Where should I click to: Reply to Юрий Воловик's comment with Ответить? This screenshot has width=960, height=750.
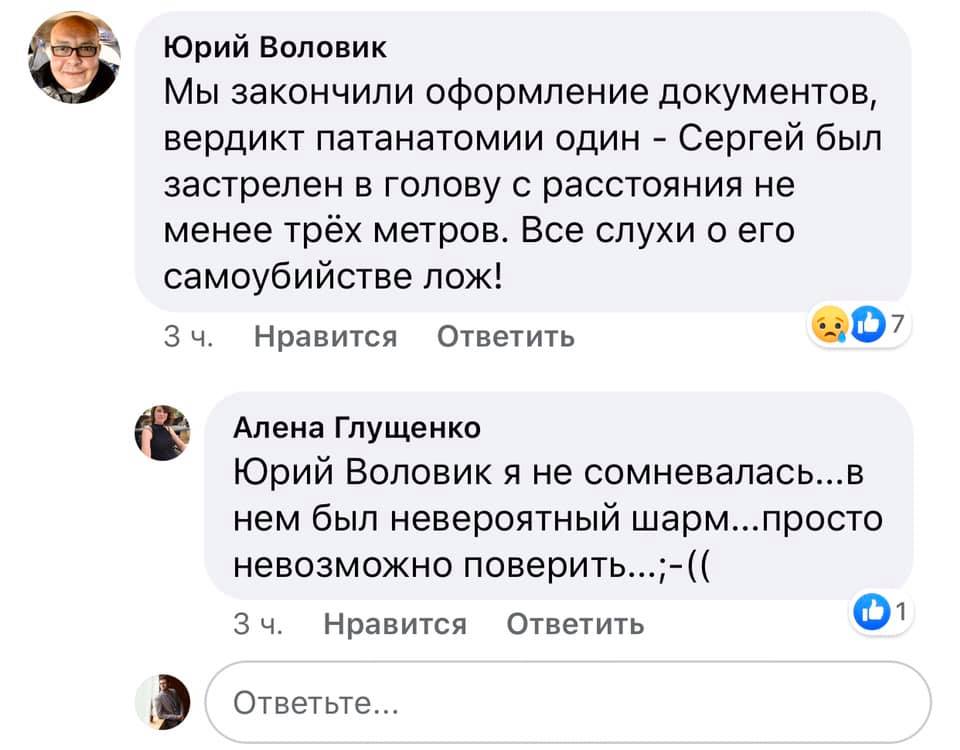(506, 336)
